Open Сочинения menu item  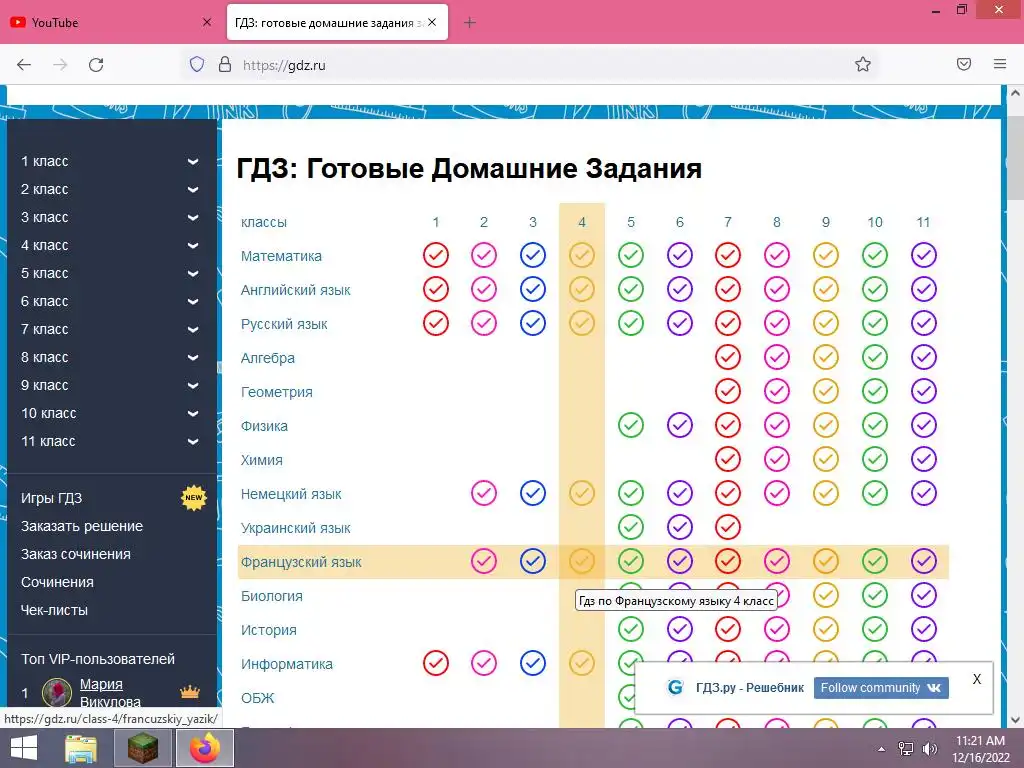pos(57,583)
